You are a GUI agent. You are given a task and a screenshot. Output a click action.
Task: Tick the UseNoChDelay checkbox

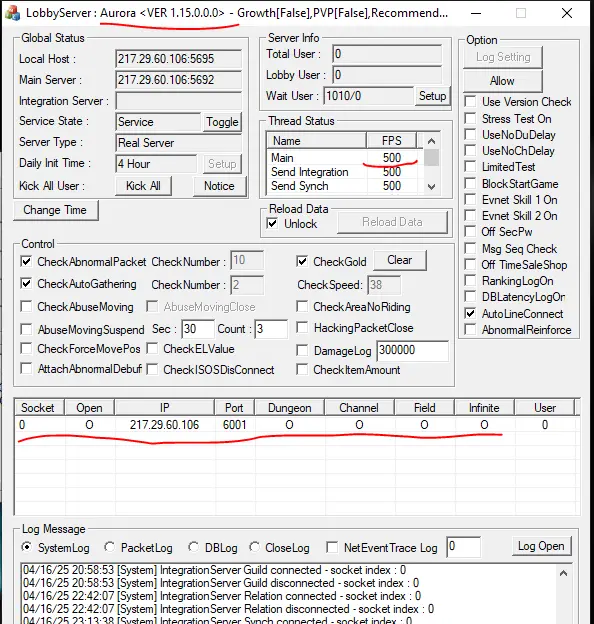(470, 150)
